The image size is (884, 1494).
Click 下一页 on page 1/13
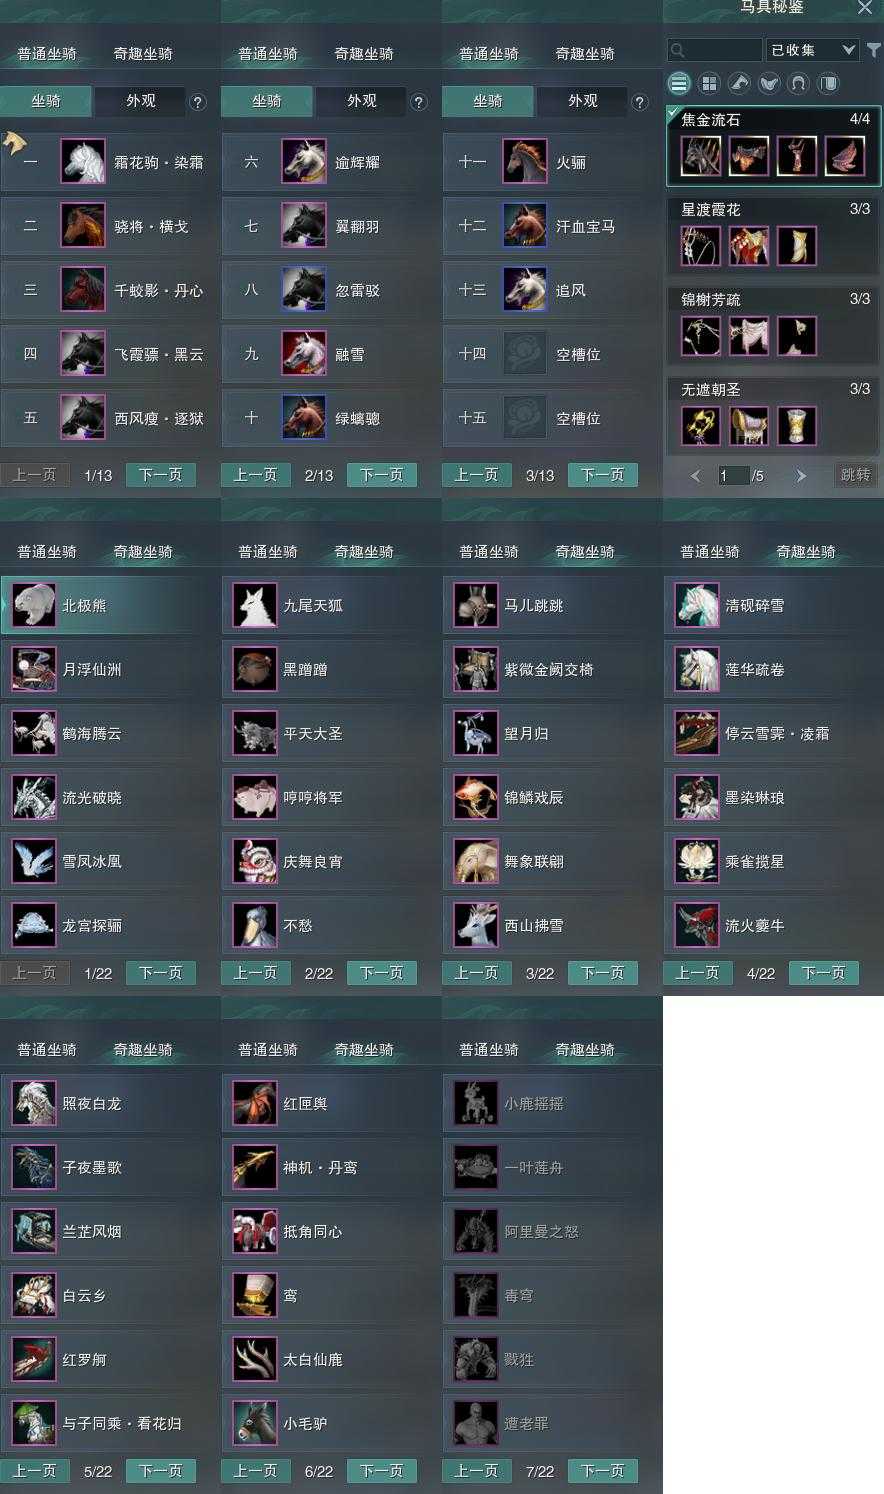pyautogui.click(x=161, y=475)
